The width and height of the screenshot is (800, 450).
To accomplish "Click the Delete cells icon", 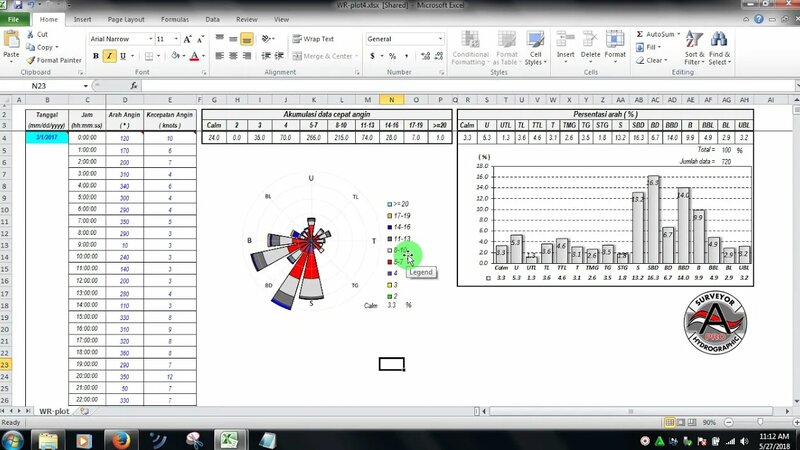I will click(x=590, y=40).
